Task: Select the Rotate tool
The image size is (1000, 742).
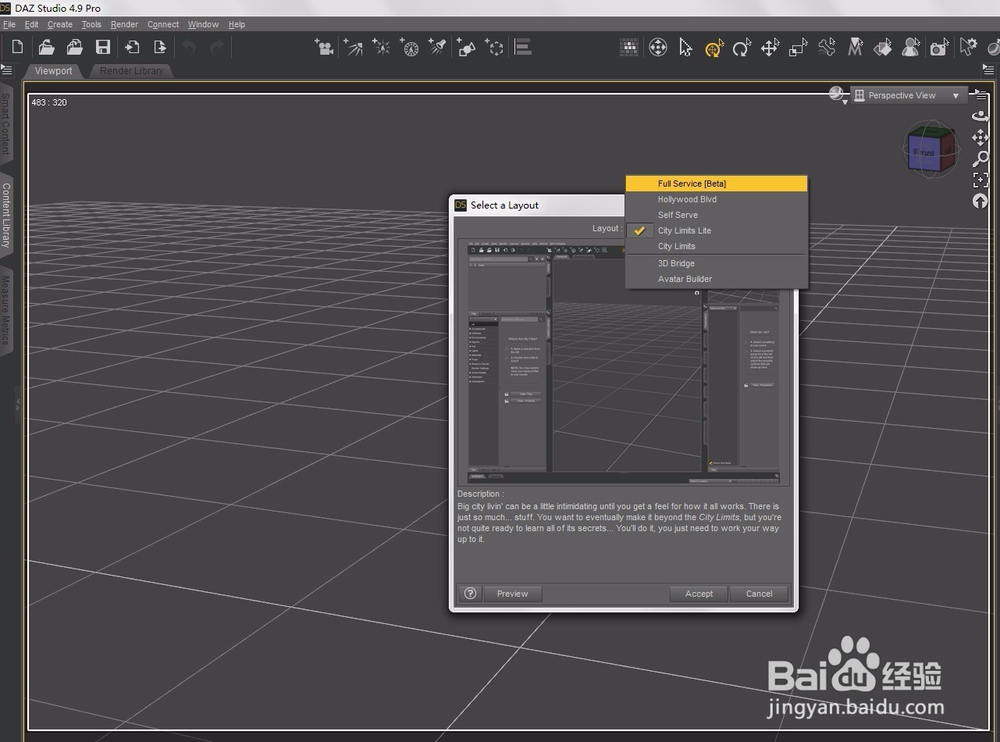Action: (x=742, y=48)
